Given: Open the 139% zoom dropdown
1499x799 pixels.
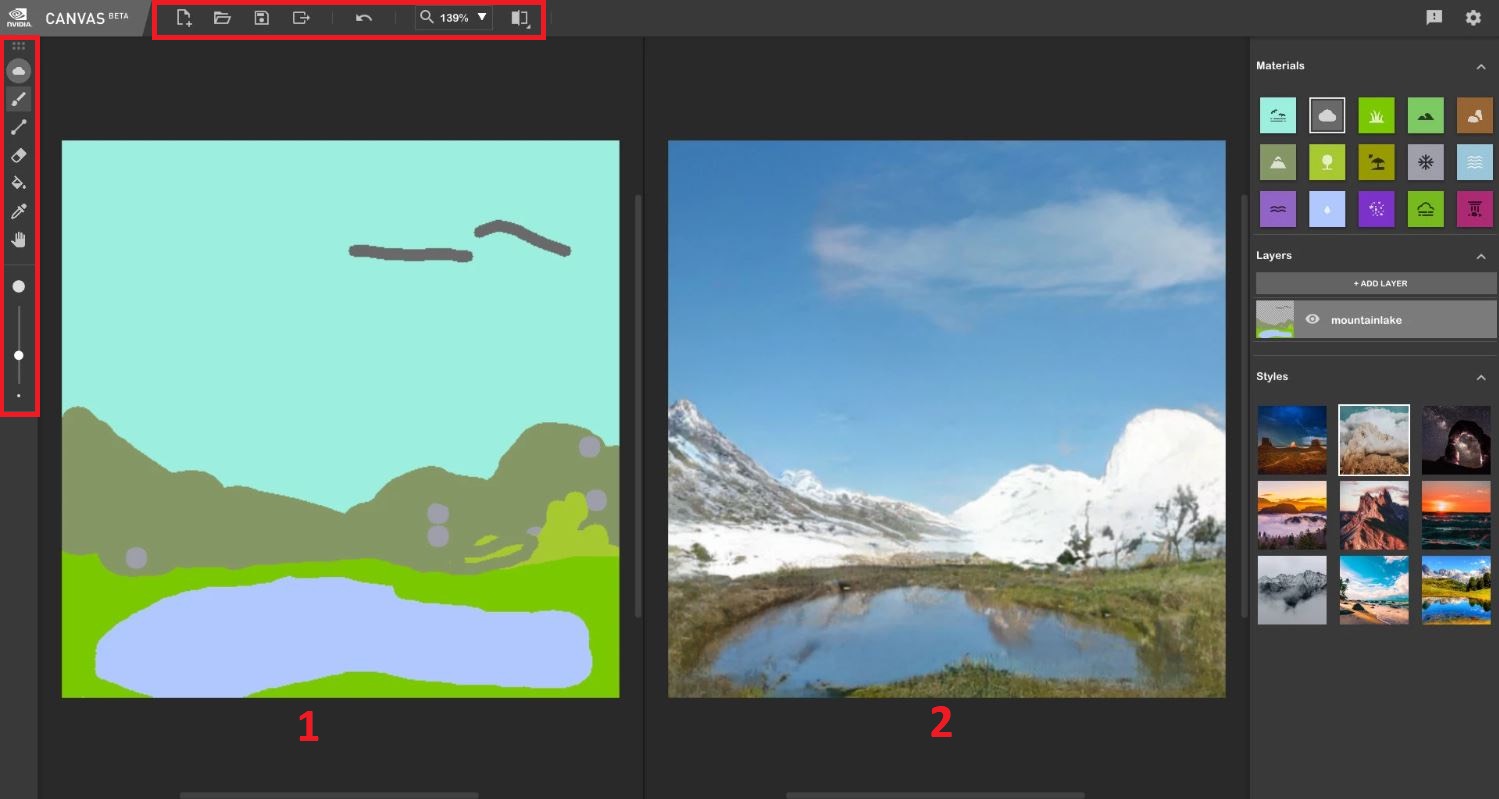Looking at the screenshot, I should click(482, 17).
